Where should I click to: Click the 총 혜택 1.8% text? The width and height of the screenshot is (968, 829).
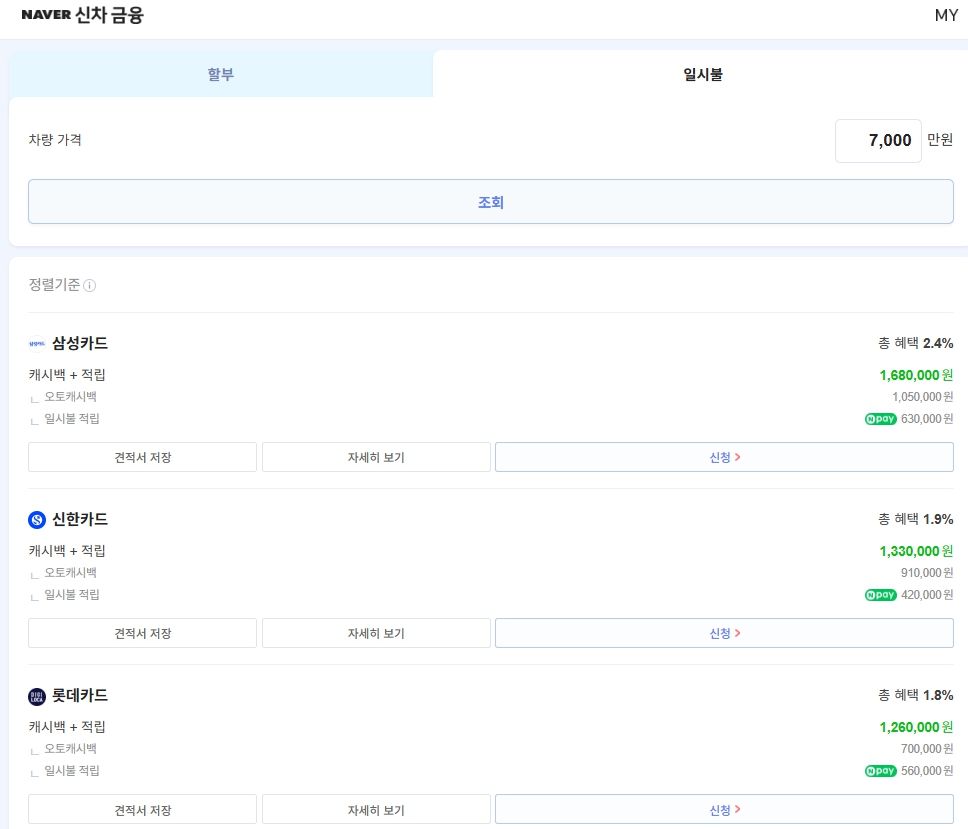(916, 695)
